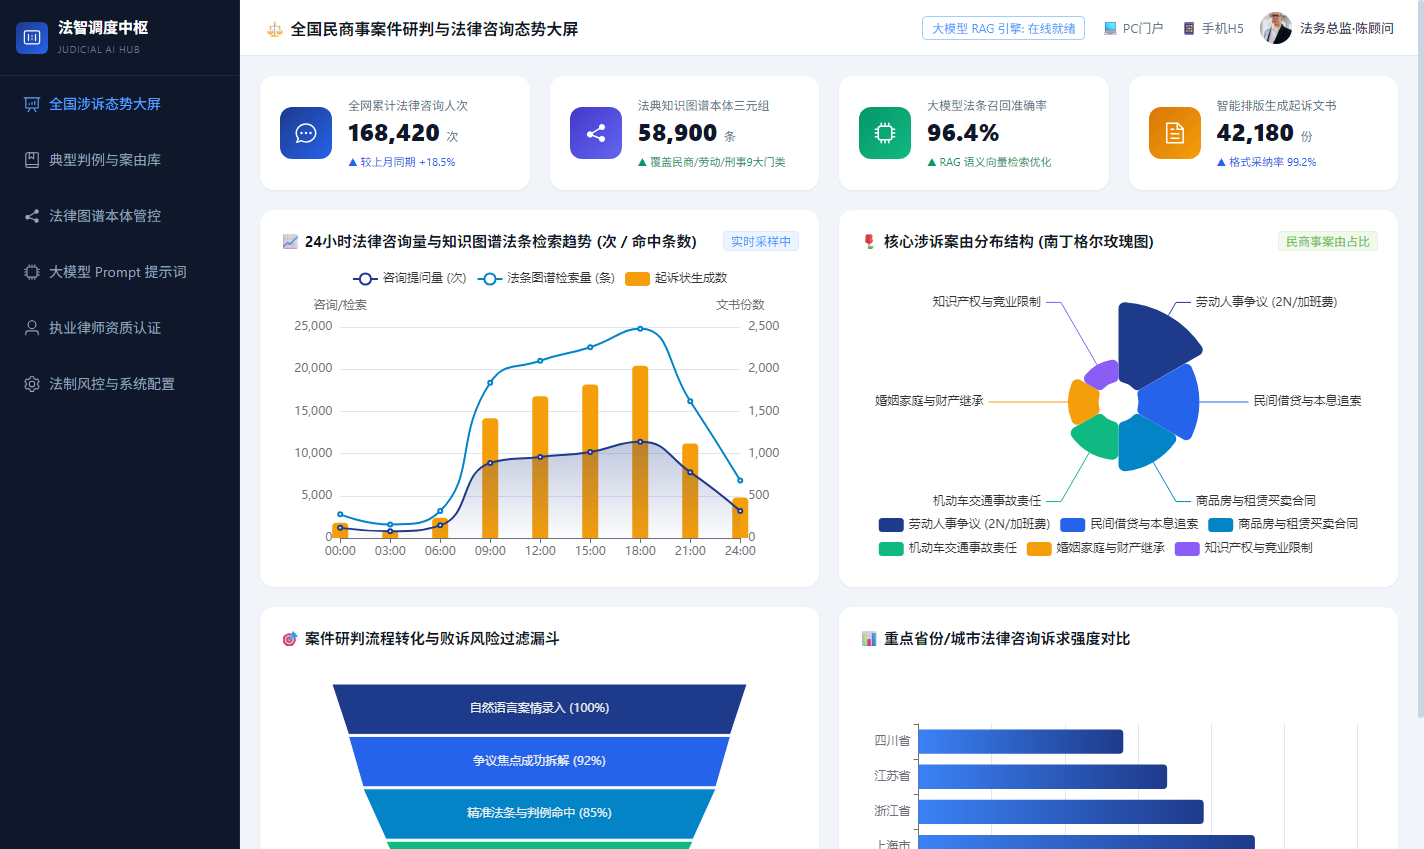Open the PC门户 link
The image size is (1424, 849).
tap(1133, 29)
